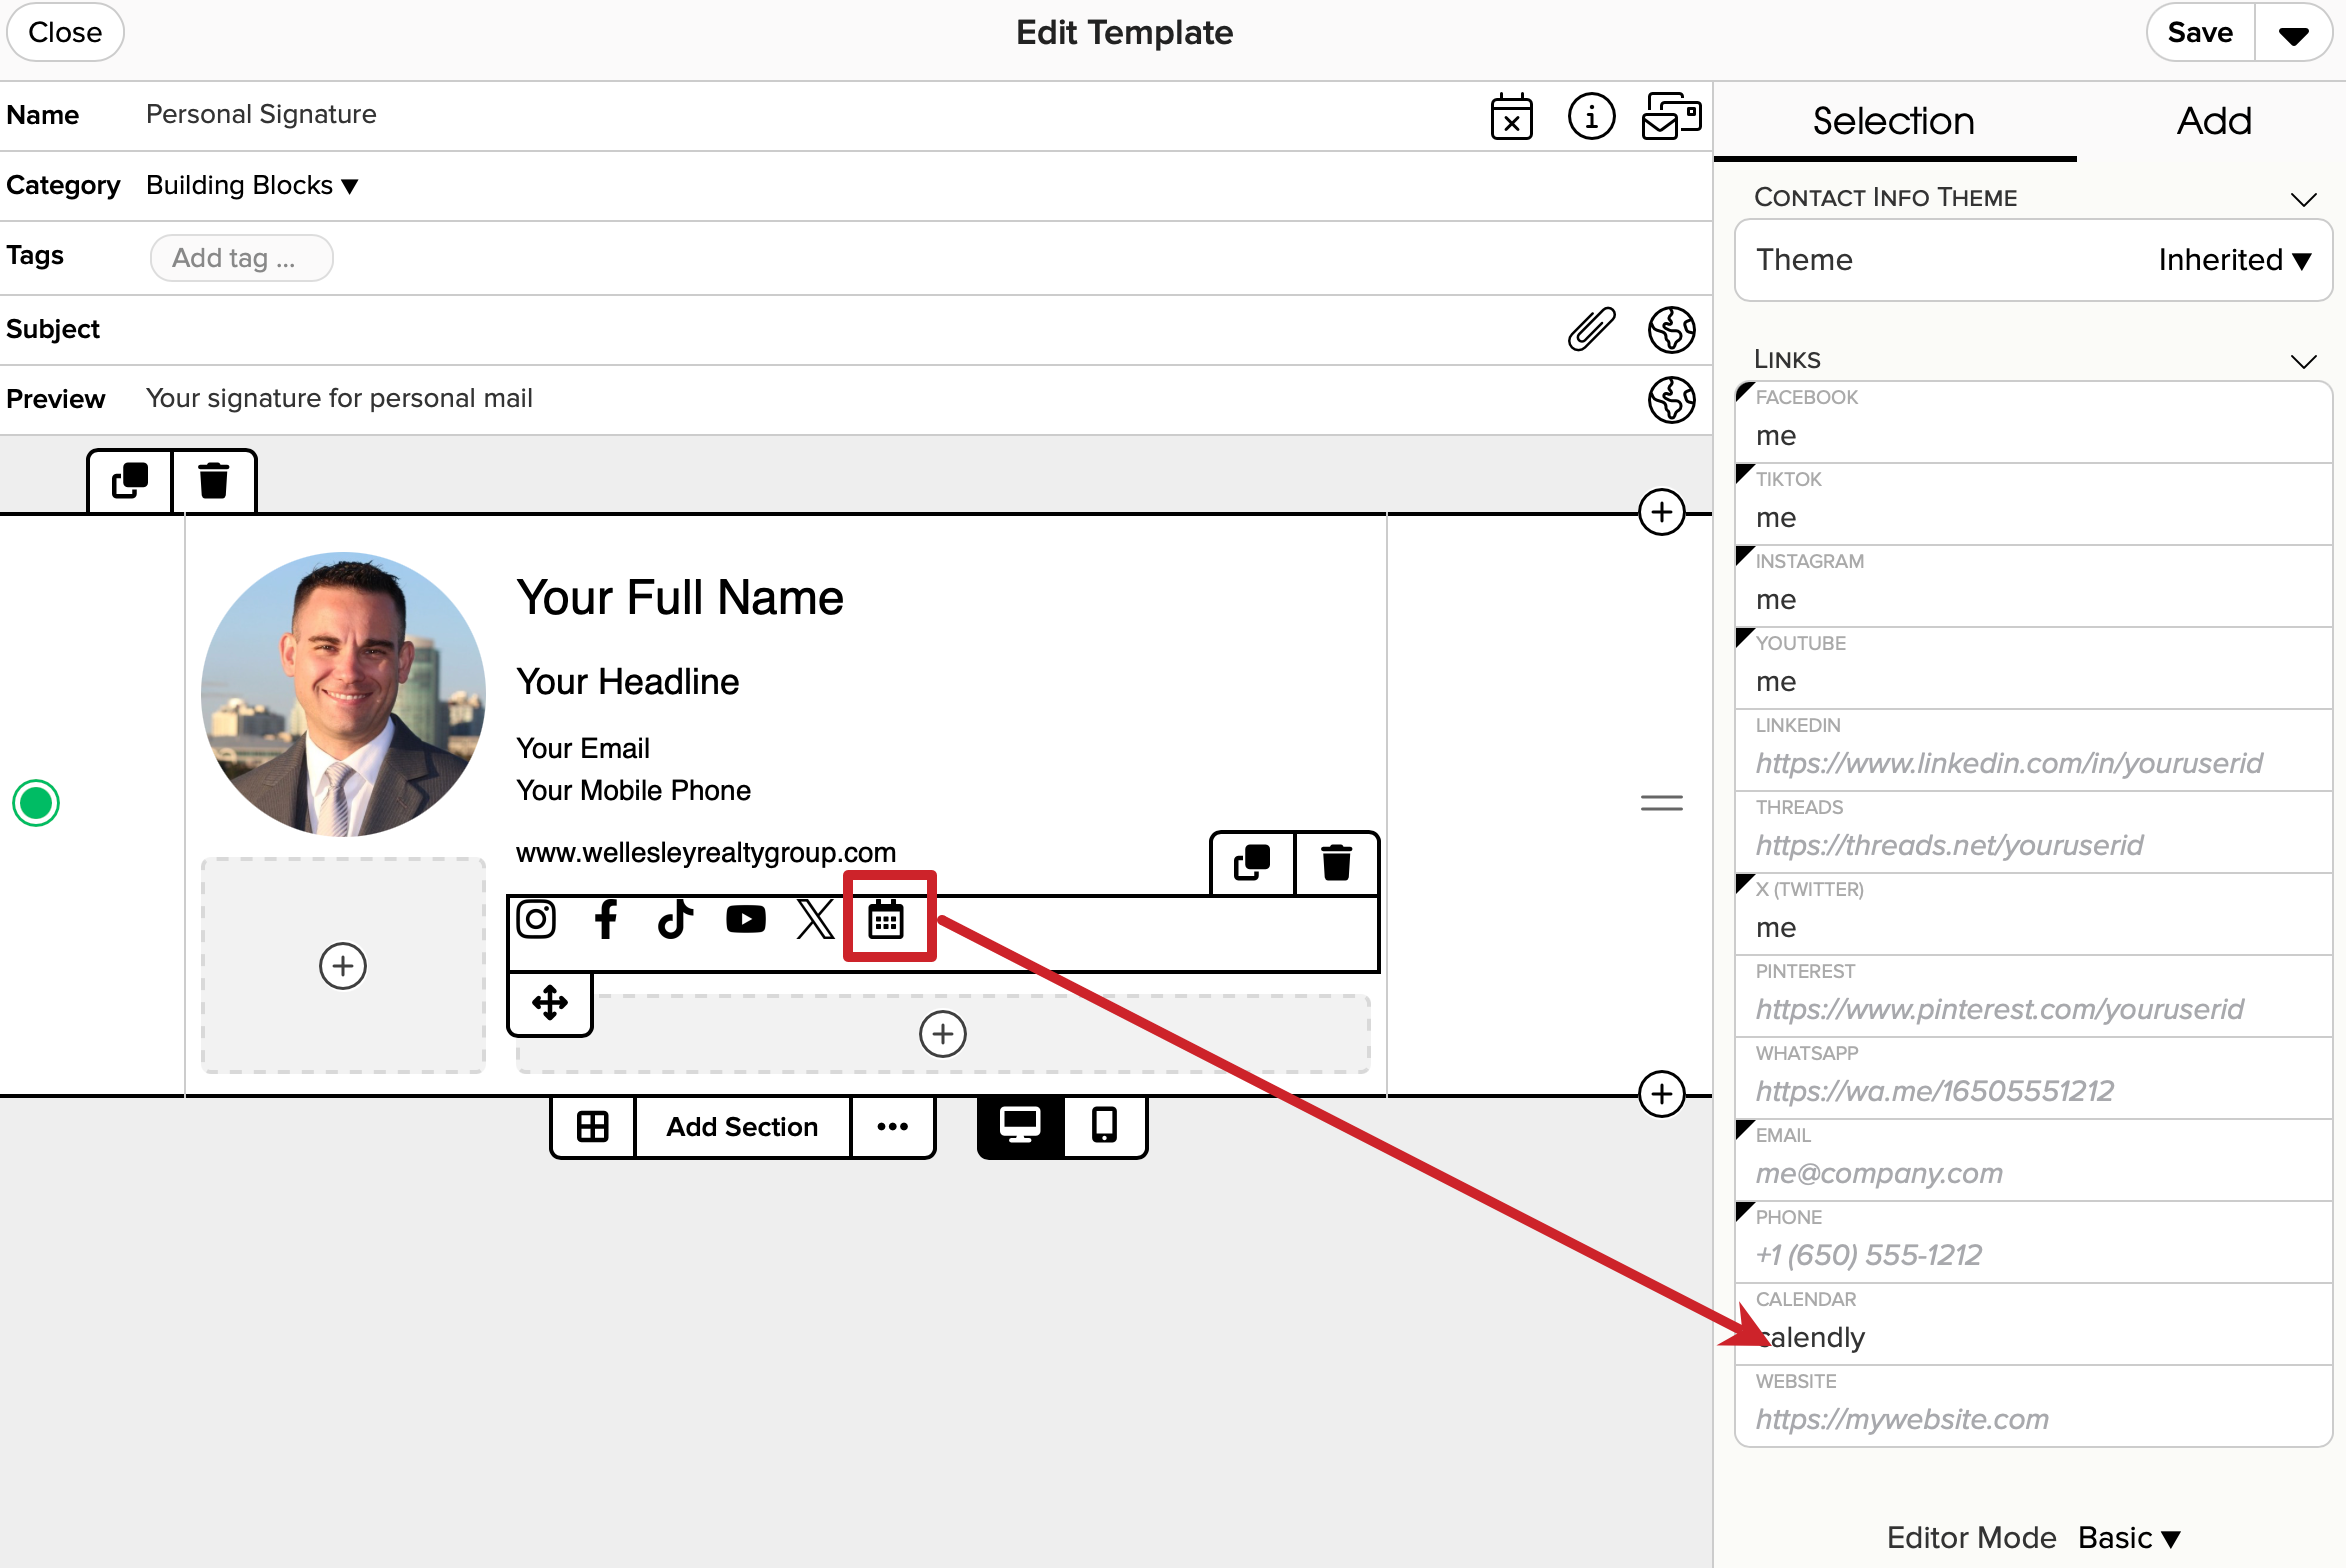
Task: Click the Save button
Action: [2199, 33]
